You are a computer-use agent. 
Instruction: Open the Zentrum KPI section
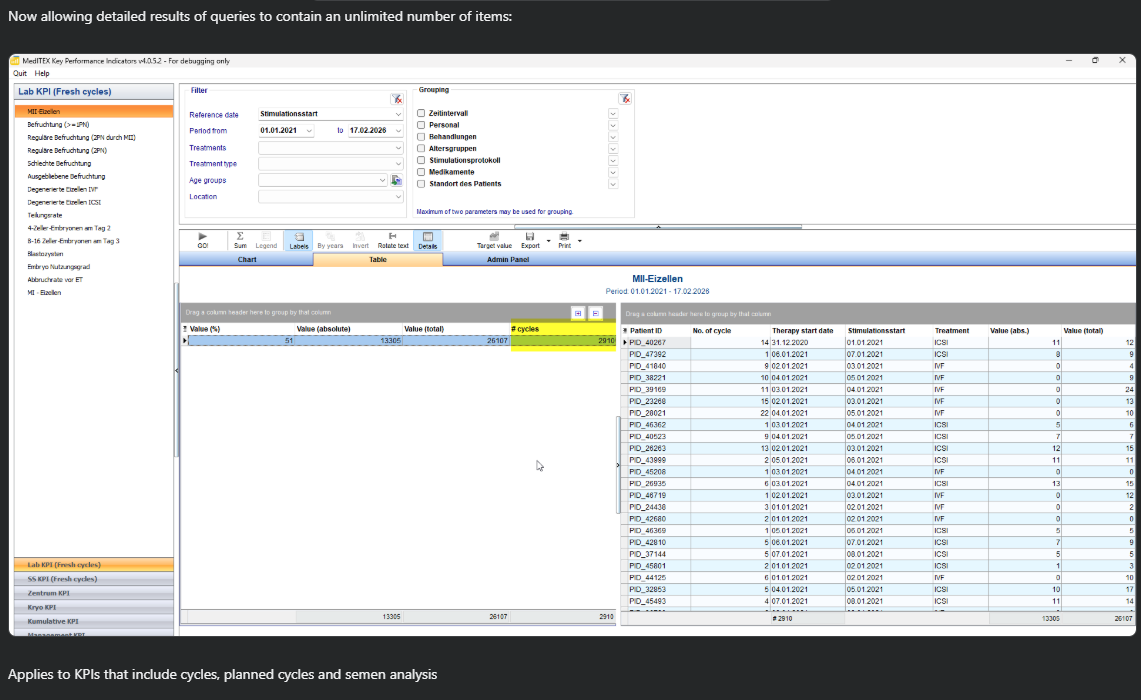(x=94, y=593)
